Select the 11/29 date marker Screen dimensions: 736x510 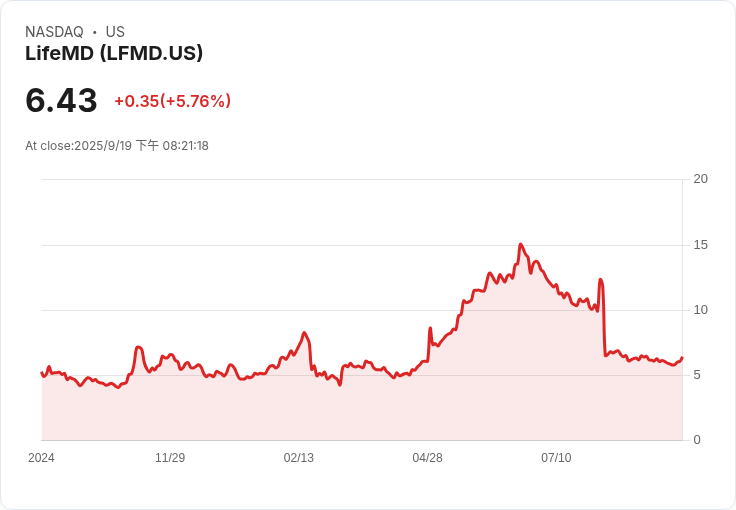[170, 458]
